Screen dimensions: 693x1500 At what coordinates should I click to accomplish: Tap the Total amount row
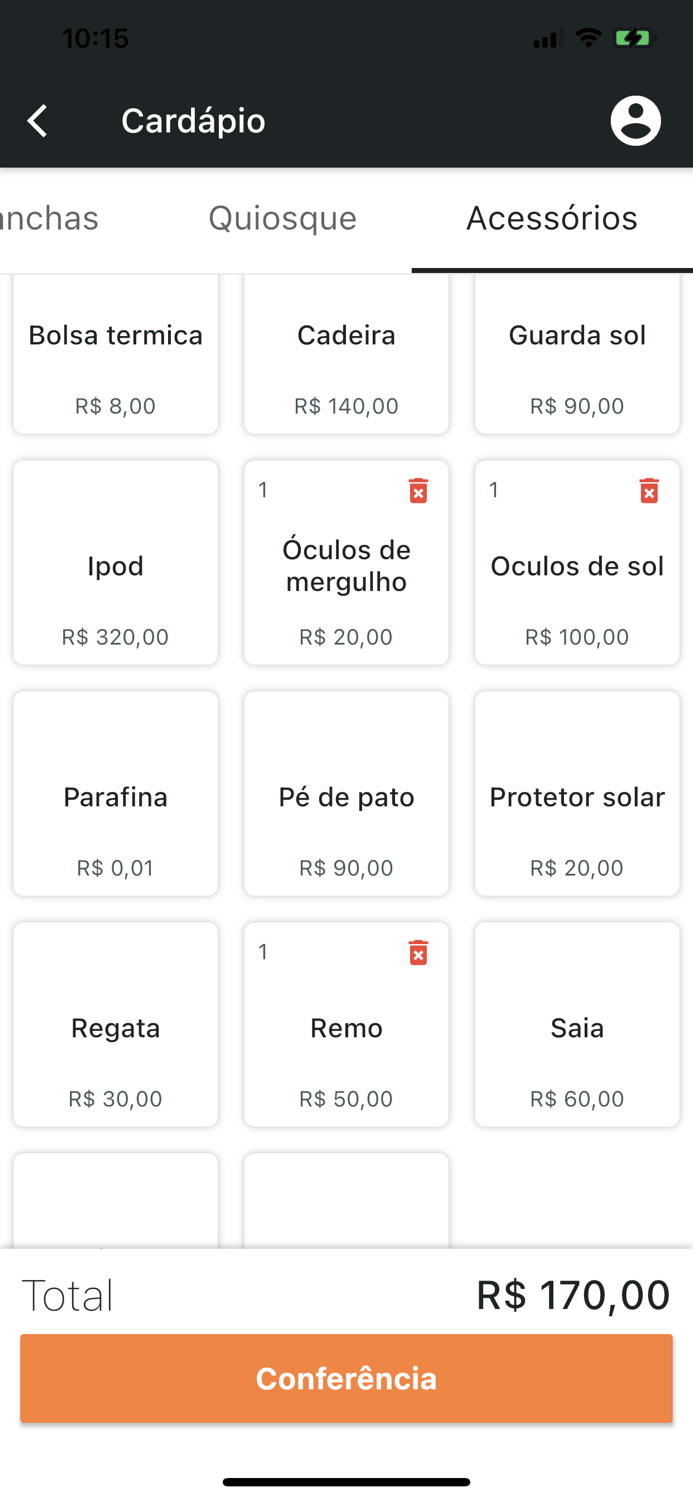[x=346, y=1293]
